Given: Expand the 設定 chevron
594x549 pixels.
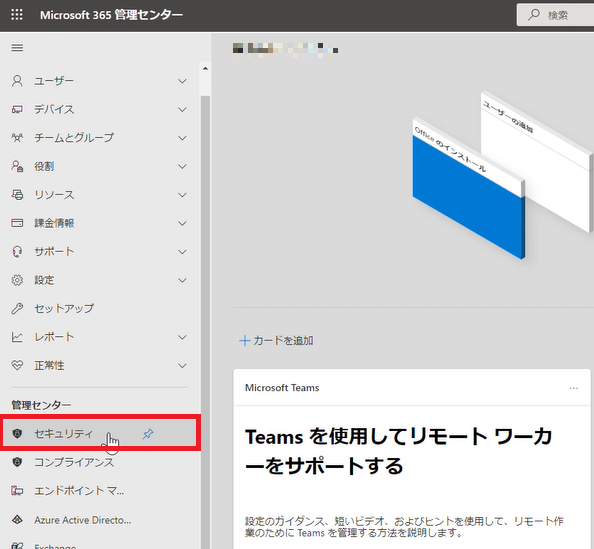Looking at the screenshot, I should coord(183,280).
